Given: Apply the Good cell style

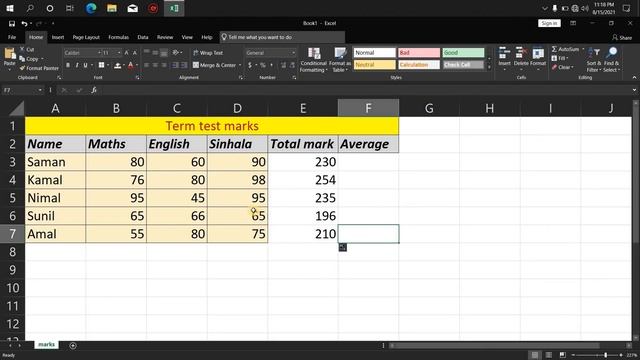Looking at the screenshot, I should pyautogui.click(x=463, y=53).
